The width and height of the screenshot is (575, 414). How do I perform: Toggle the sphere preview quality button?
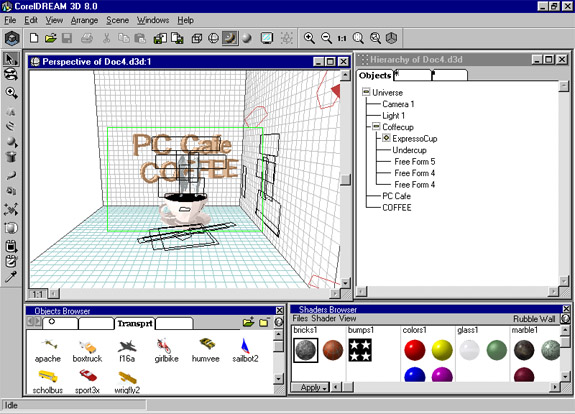click(247, 38)
